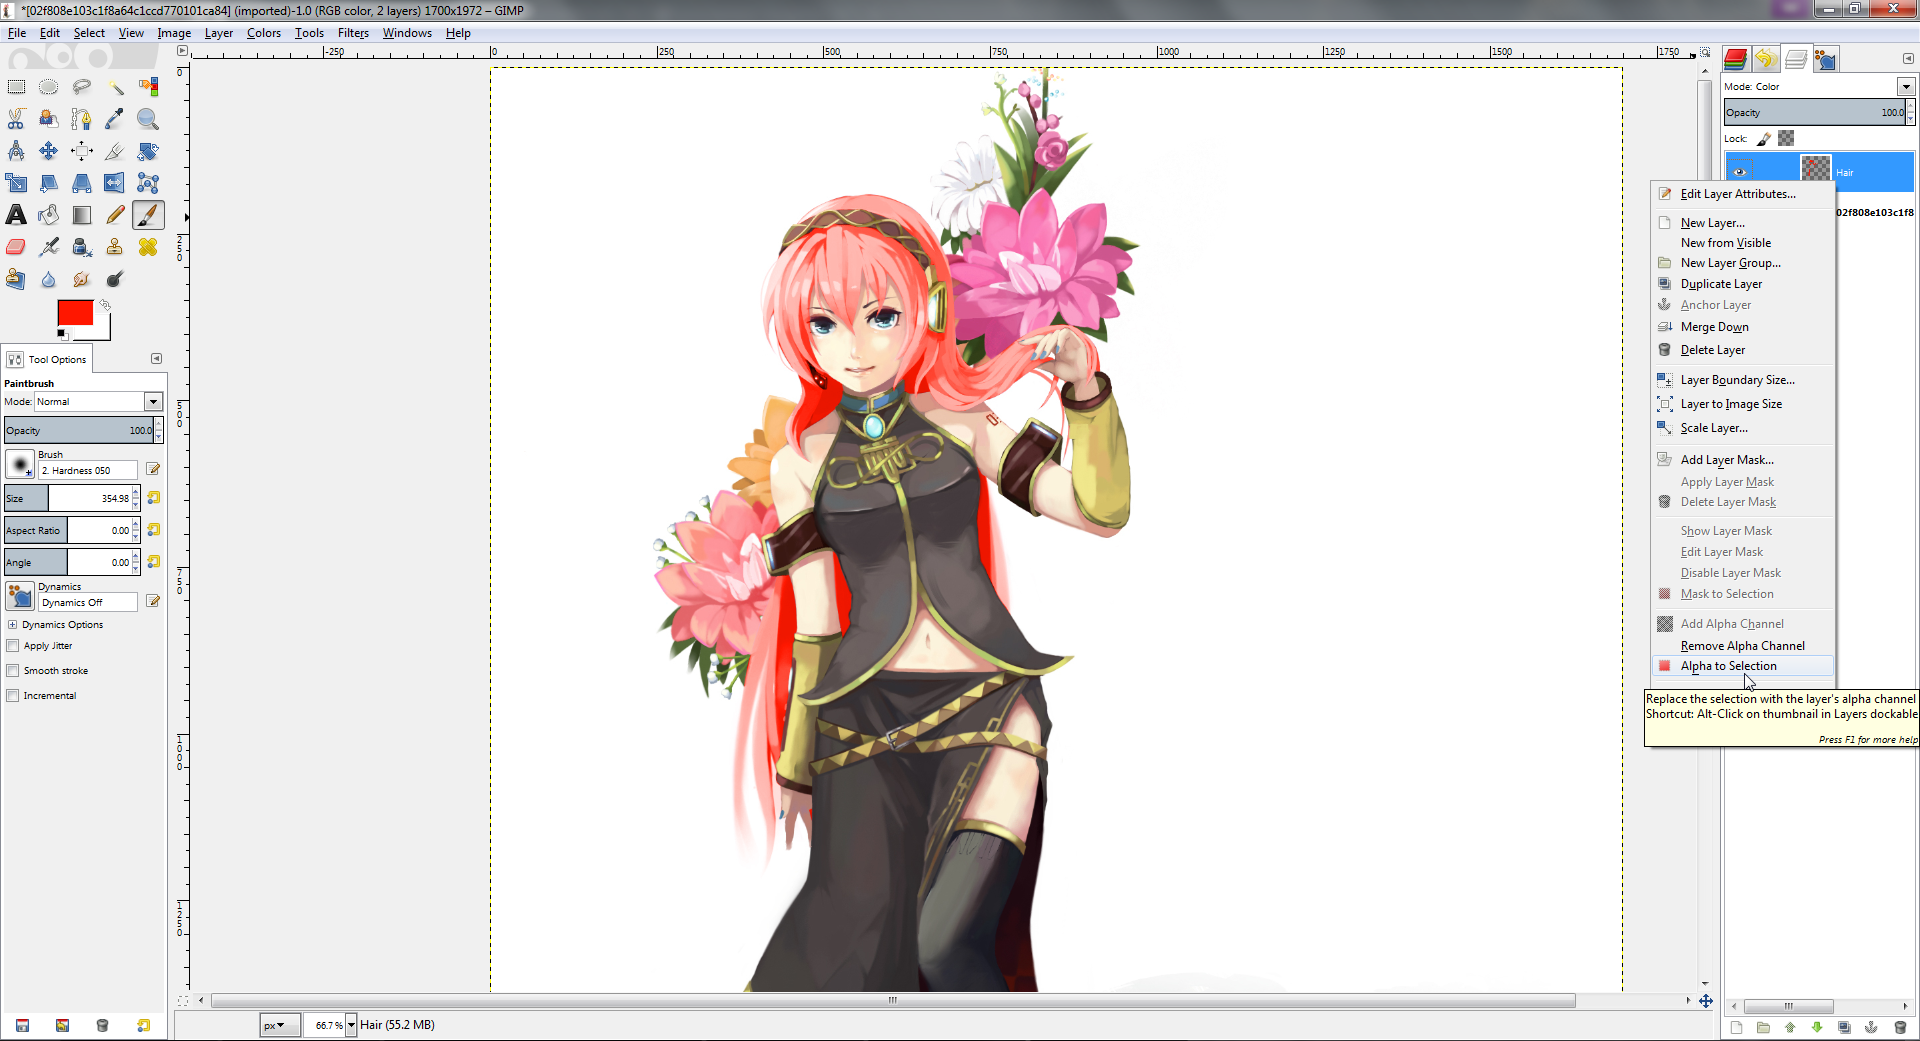Select the Zoom magnifier tool

tap(148, 119)
